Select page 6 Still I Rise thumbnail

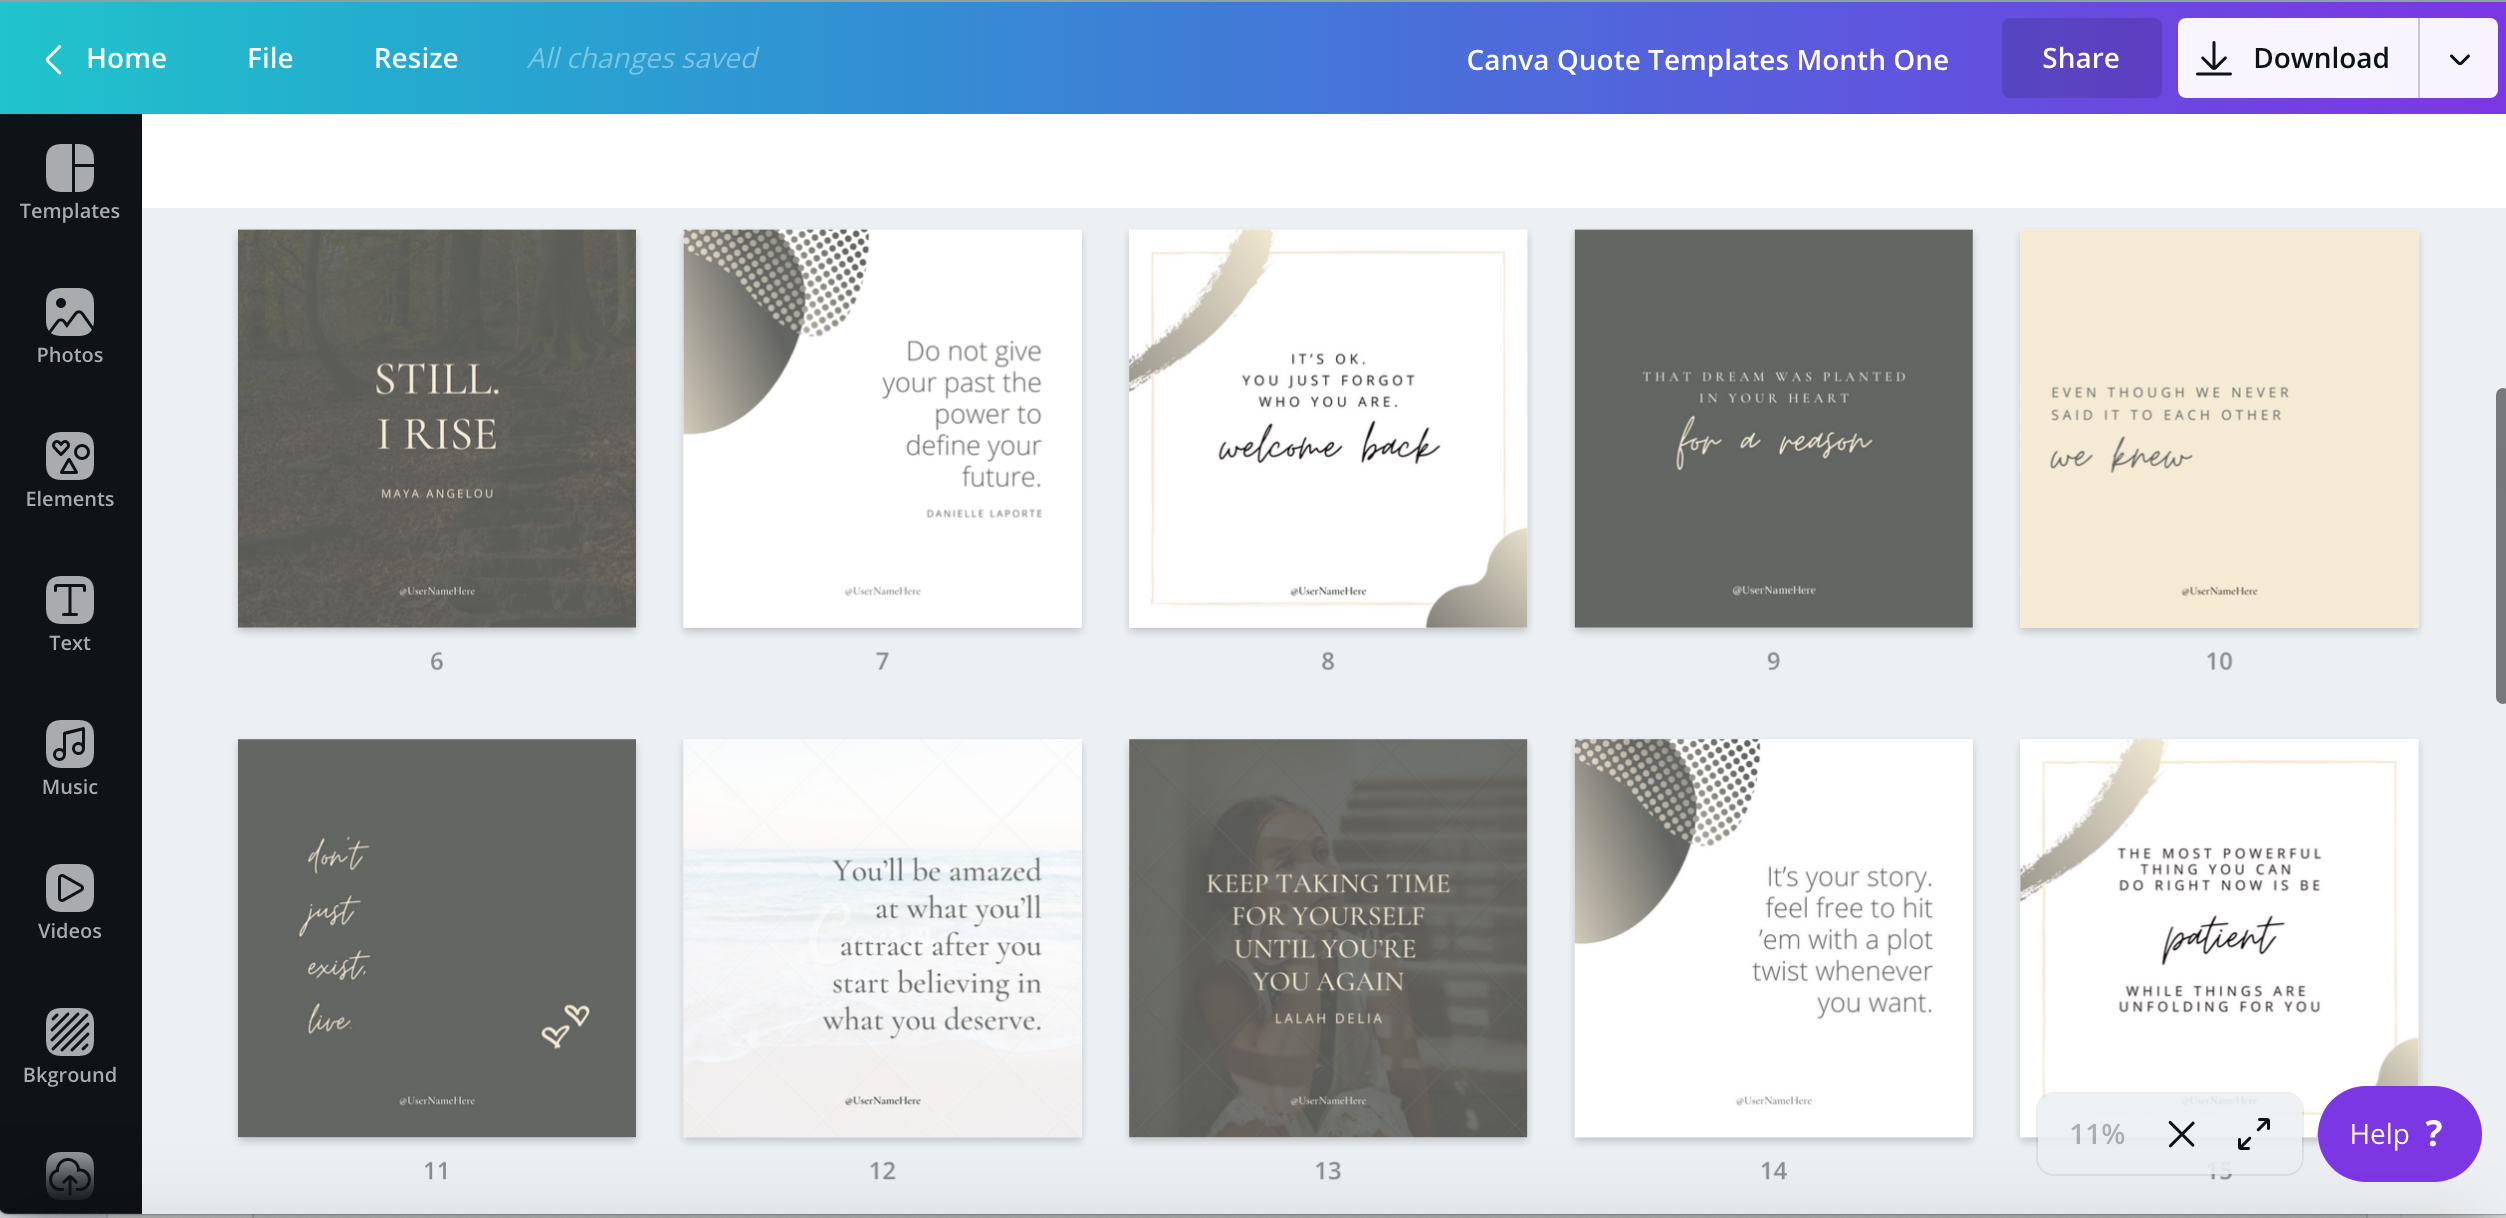pyautogui.click(x=437, y=429)
